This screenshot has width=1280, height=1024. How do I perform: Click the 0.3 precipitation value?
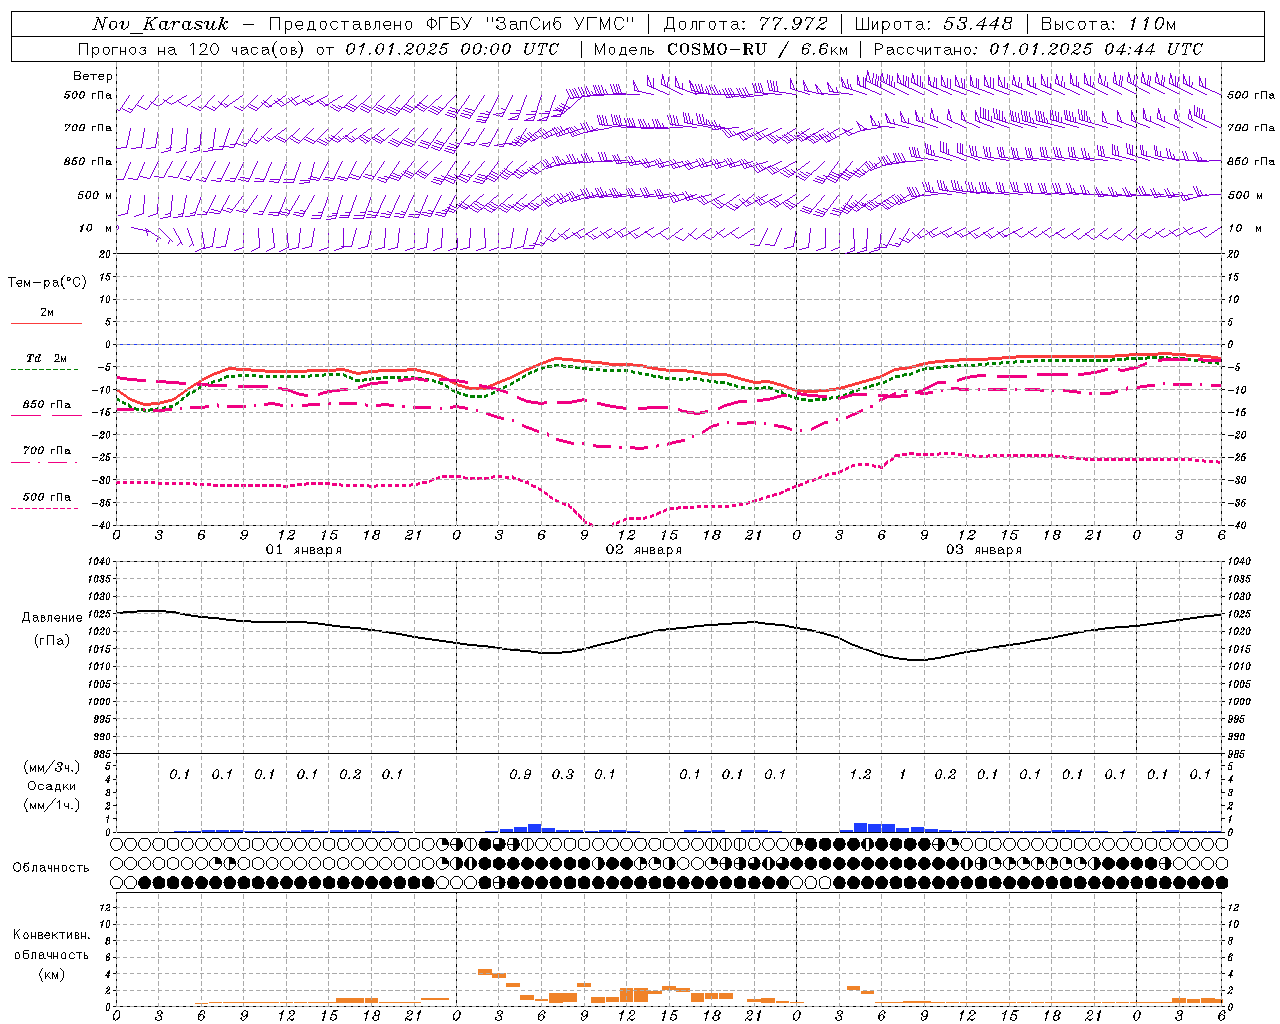pos(563,774)
